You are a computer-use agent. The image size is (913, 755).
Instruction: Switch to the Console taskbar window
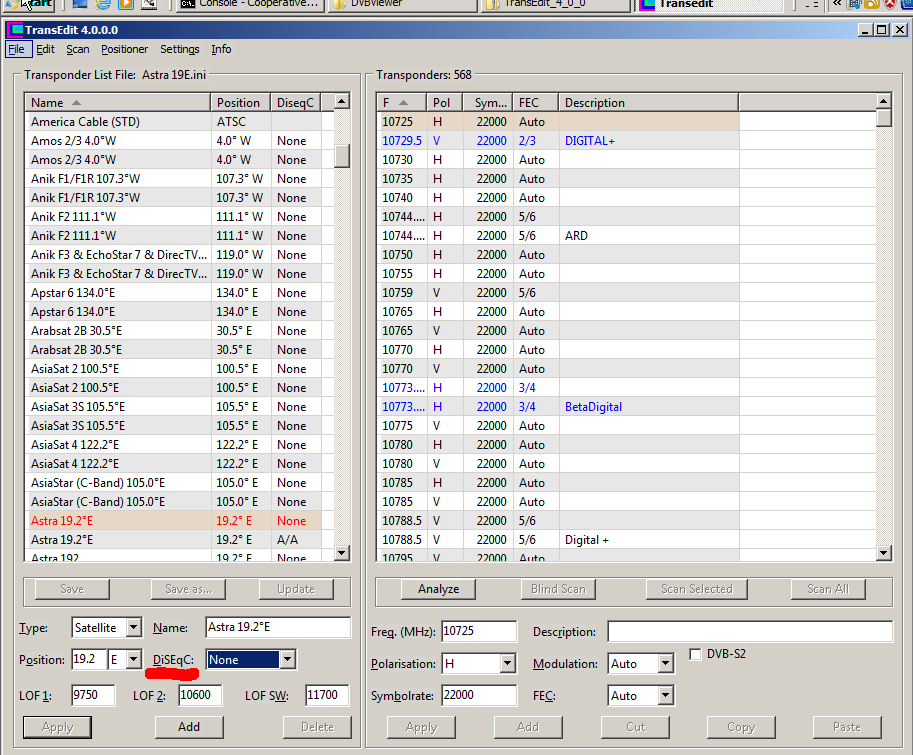[x=248, y=5]
